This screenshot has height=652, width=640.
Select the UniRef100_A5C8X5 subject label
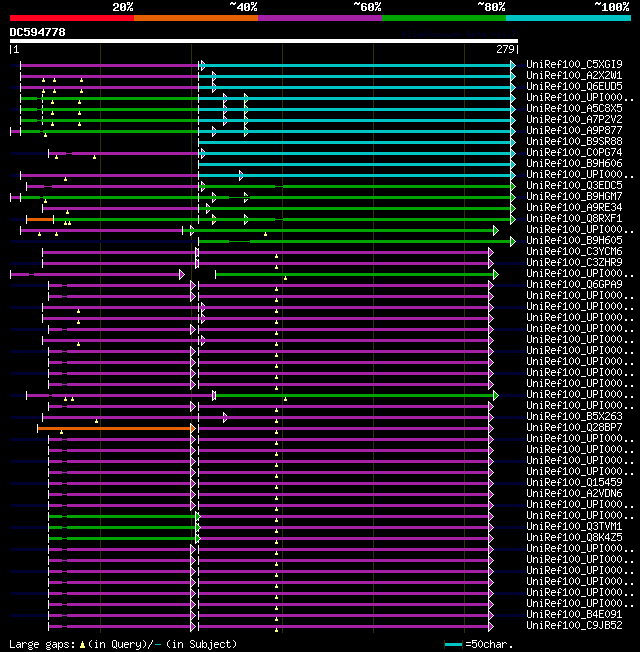point(574,109)
